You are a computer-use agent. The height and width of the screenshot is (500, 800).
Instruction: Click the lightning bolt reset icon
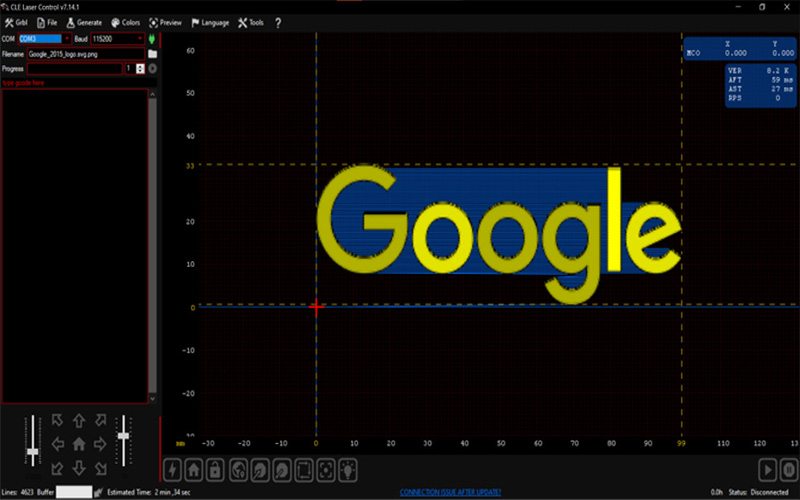tap(172, 470)
